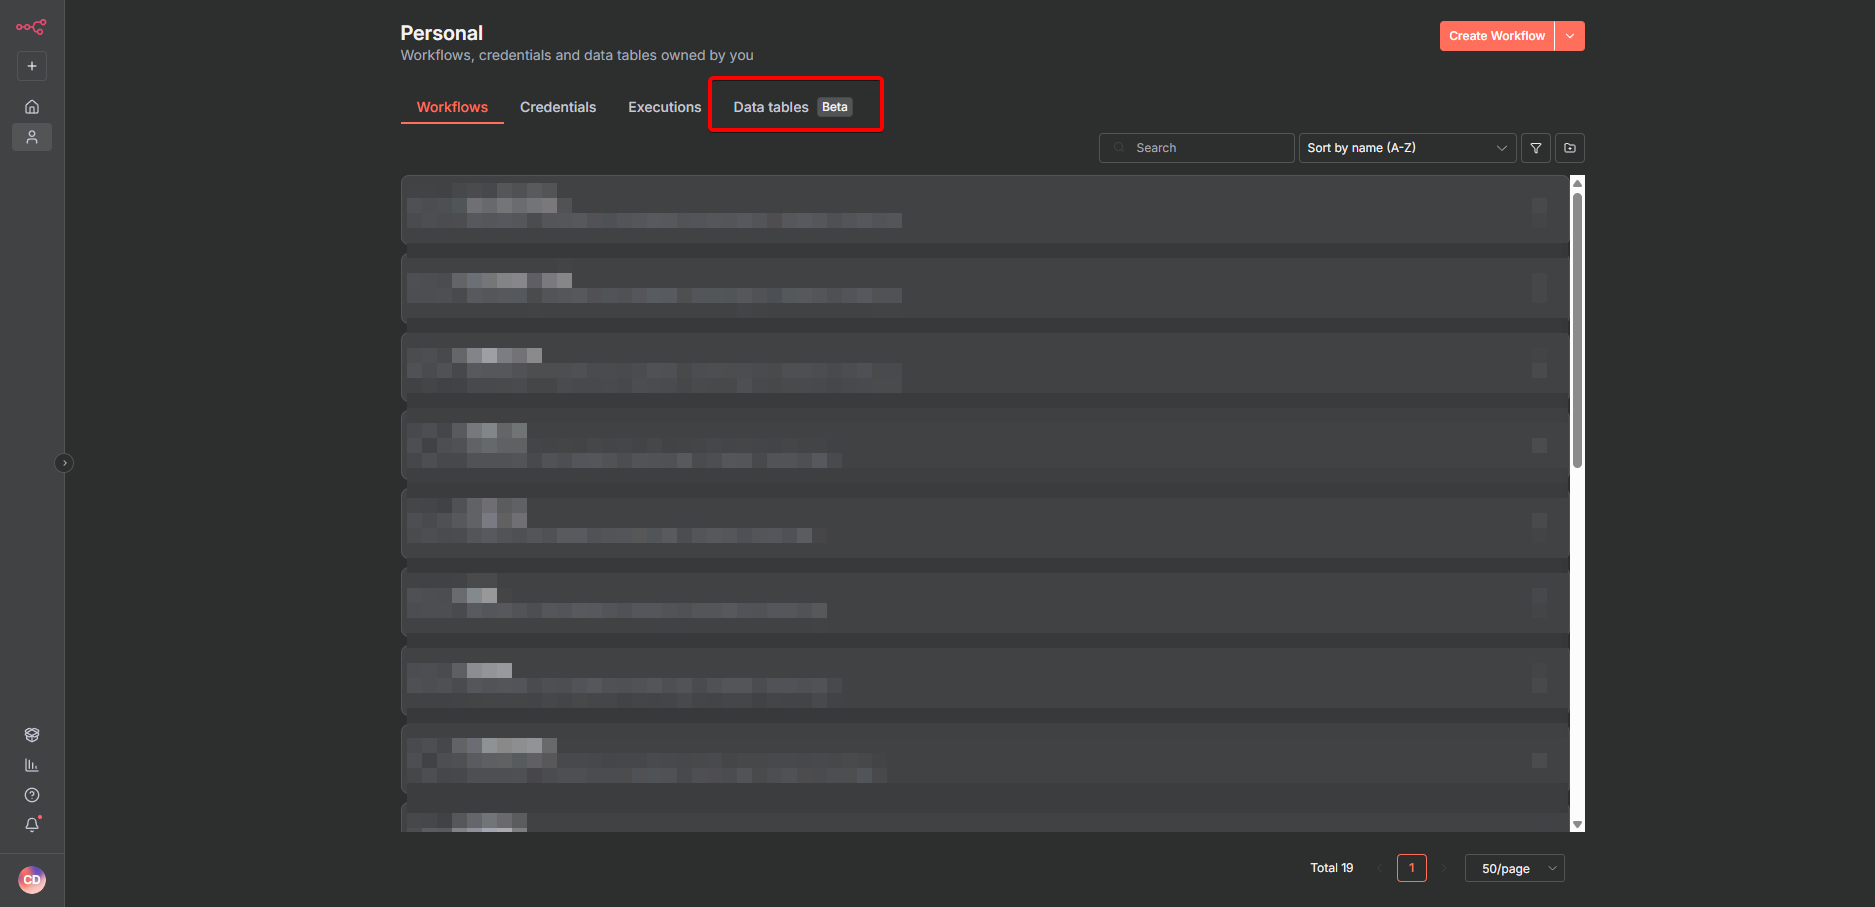Open the Data tables Beta tab

(791, 107)
